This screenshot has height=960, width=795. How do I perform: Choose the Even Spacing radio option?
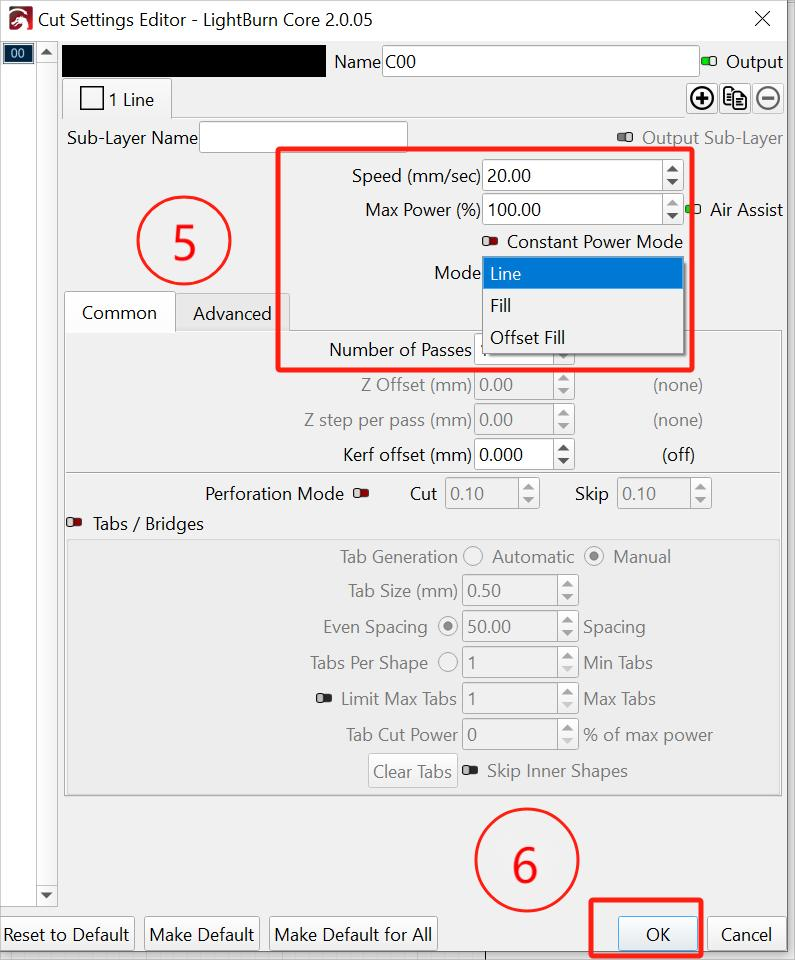point(448,626)
